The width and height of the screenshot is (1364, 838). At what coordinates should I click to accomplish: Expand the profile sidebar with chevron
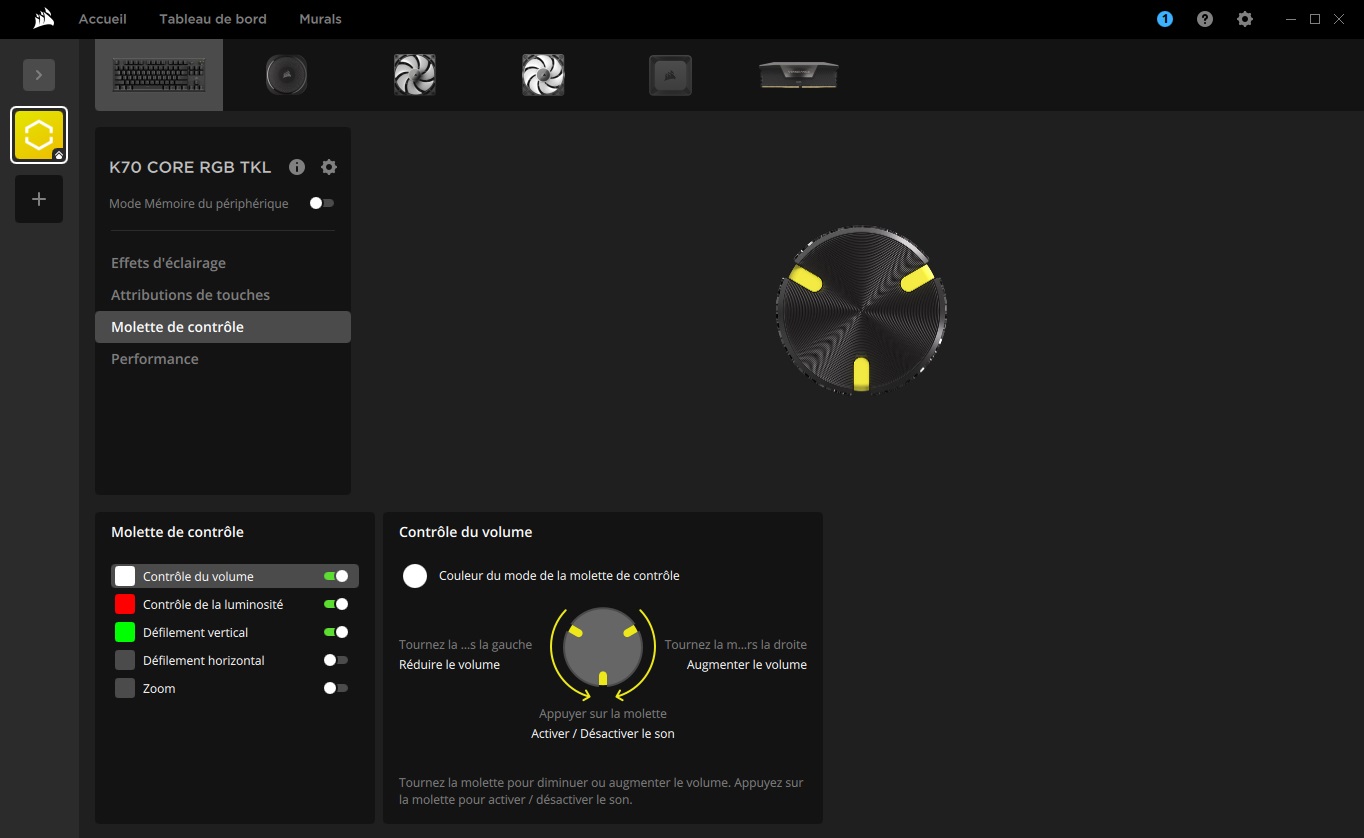[39, 75]
